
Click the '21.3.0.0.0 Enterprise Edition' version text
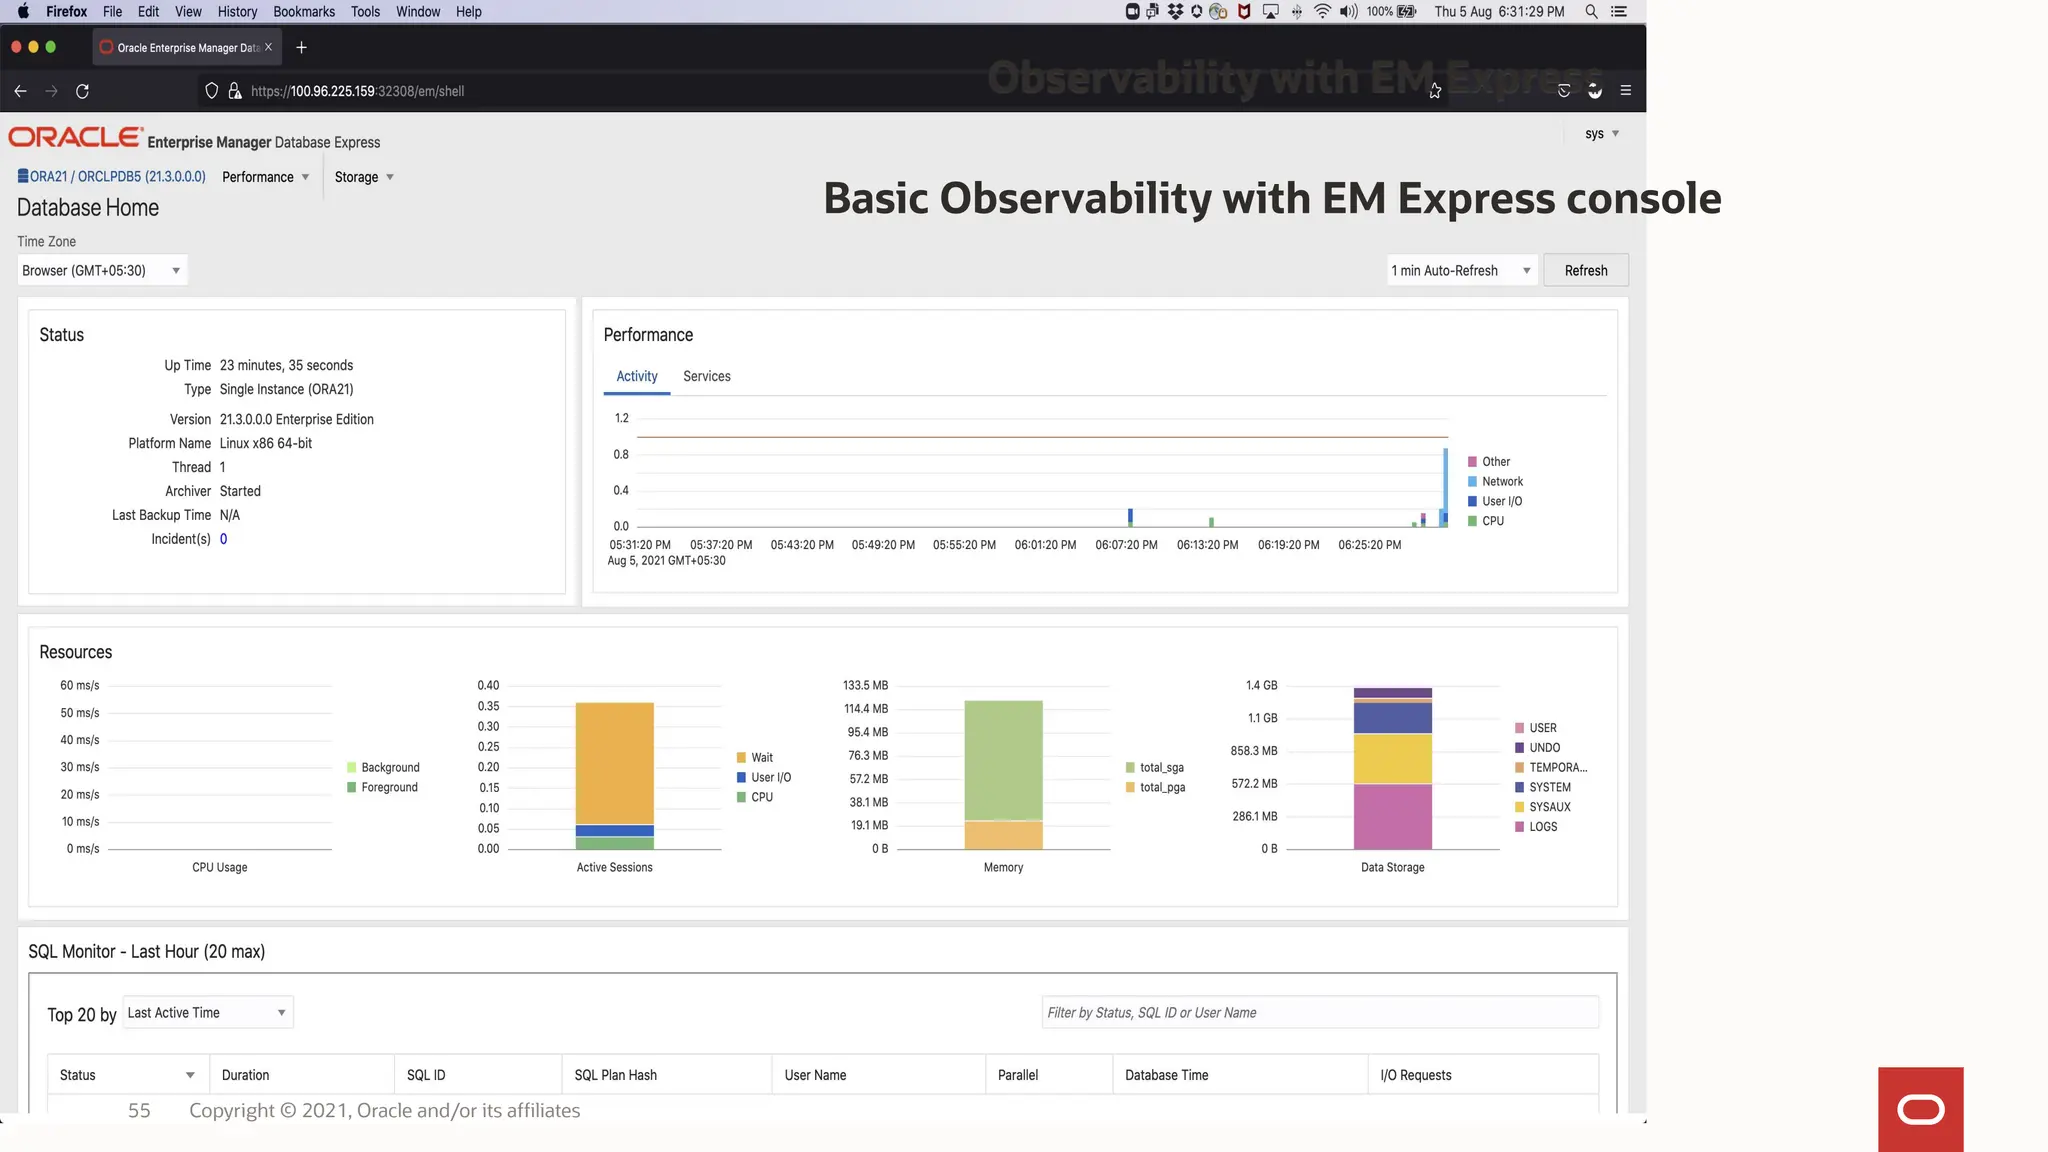297,420
